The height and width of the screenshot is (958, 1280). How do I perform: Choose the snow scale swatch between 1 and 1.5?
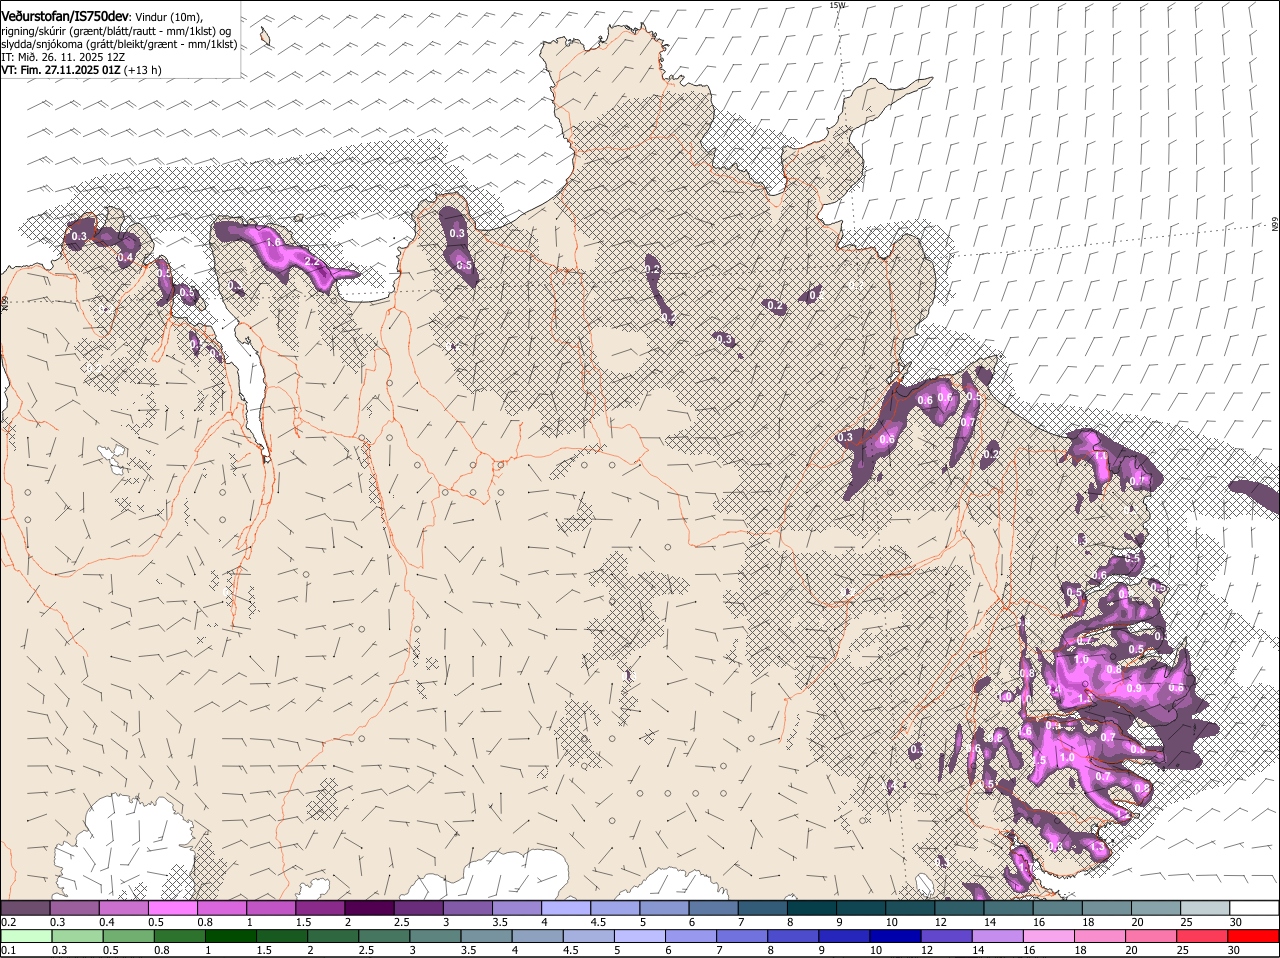[271, 908]
